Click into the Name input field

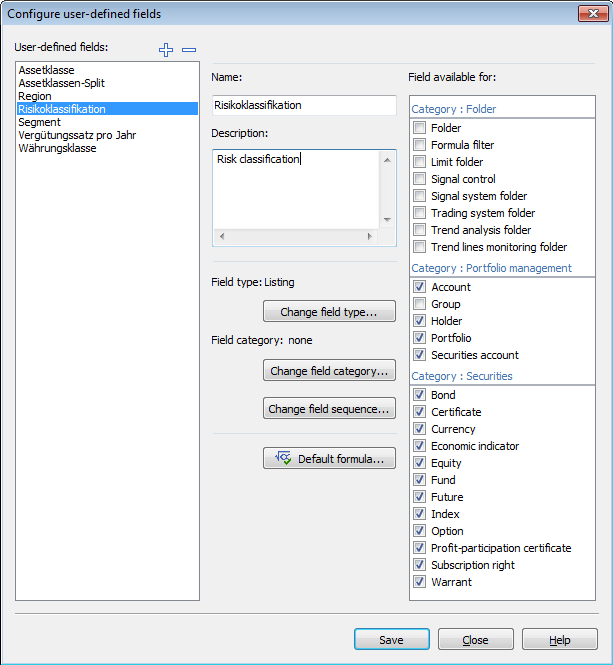pyautogui.click(x=304, y=105)
